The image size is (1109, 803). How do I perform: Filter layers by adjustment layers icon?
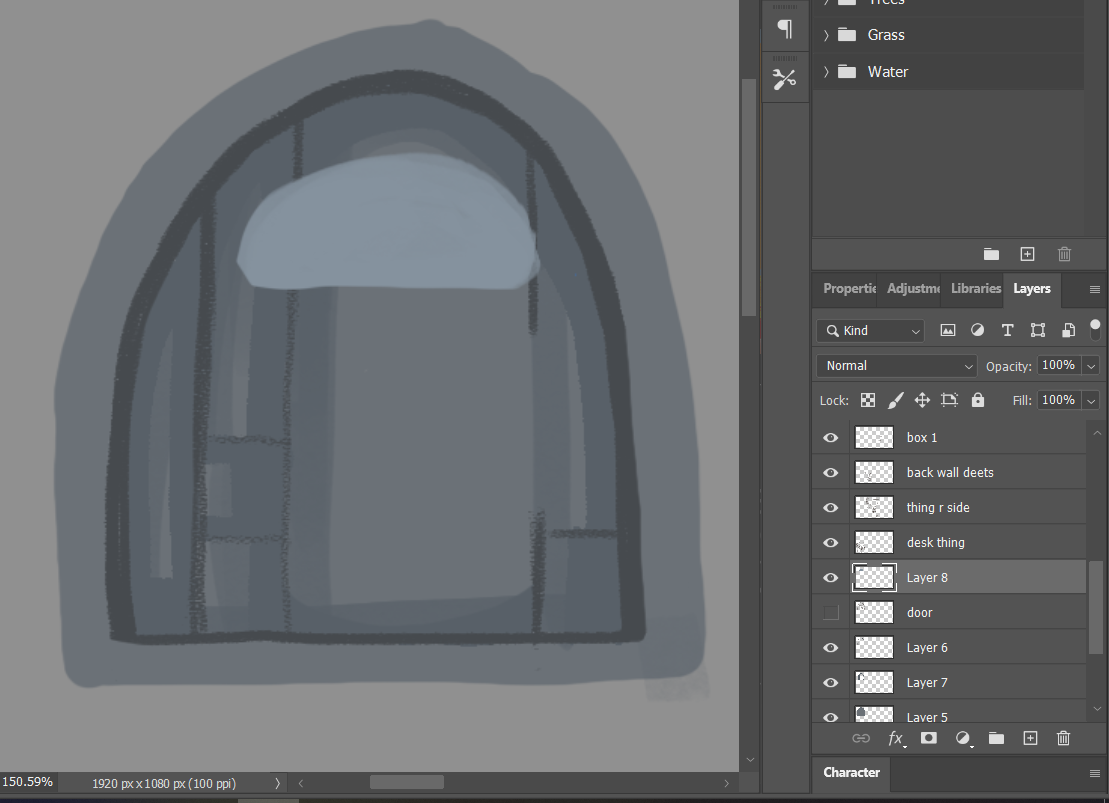coord(977,330)
